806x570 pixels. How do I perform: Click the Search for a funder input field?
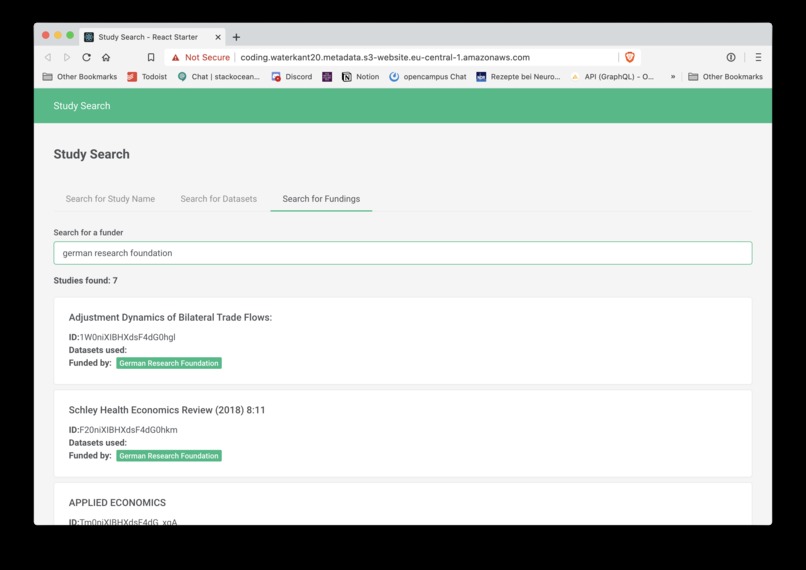pos(403,253)
